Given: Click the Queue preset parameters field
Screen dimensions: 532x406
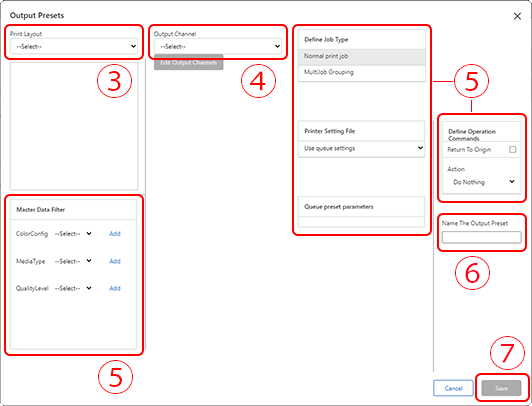Looking at the screenshot, I should (x=361, y=222).
